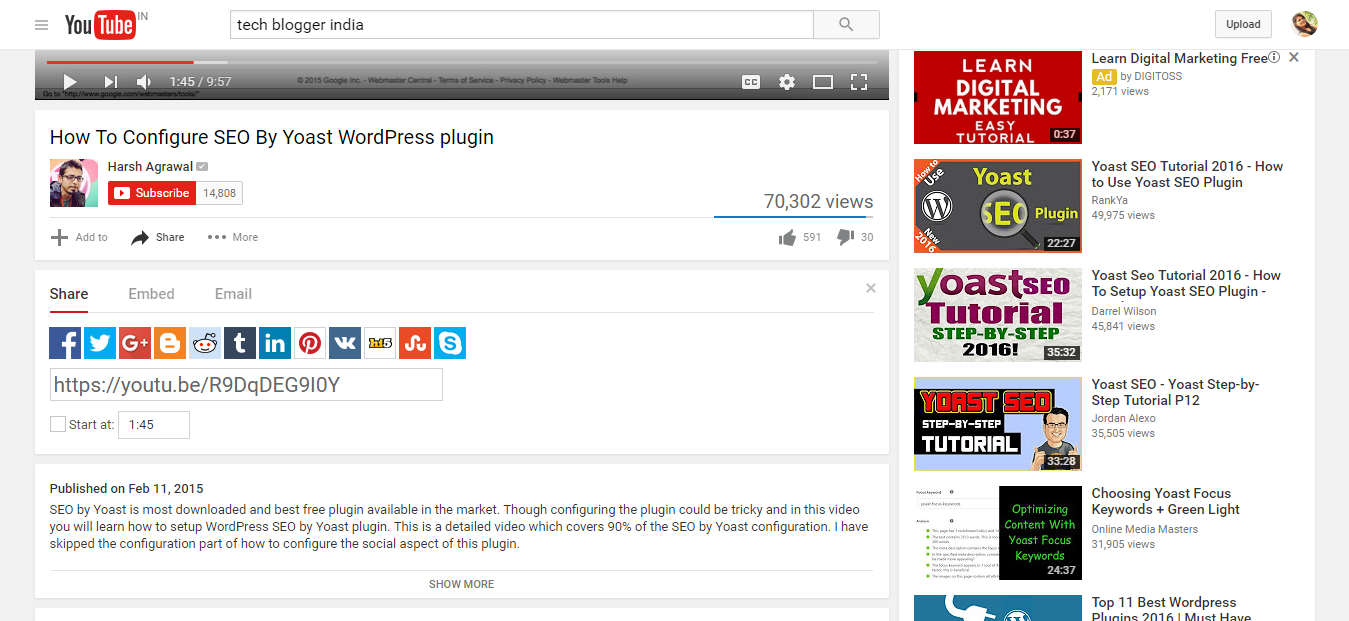Switch to theater mode
The width and height of the screenshot is (1349, 621).
(x=823, y=82)
